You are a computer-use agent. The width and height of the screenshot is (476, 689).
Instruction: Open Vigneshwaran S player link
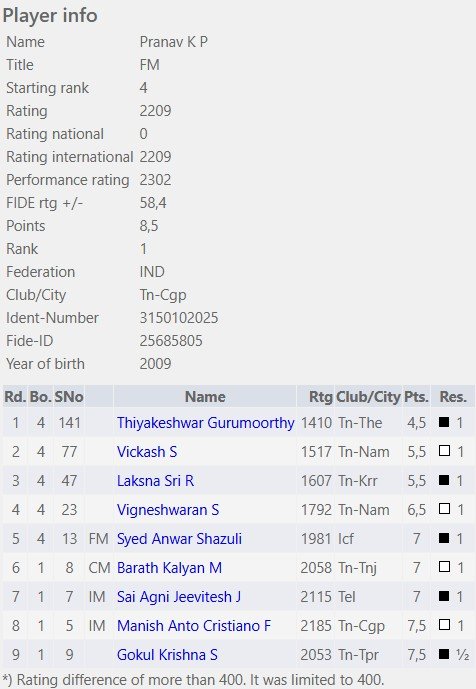coord(168,510)
